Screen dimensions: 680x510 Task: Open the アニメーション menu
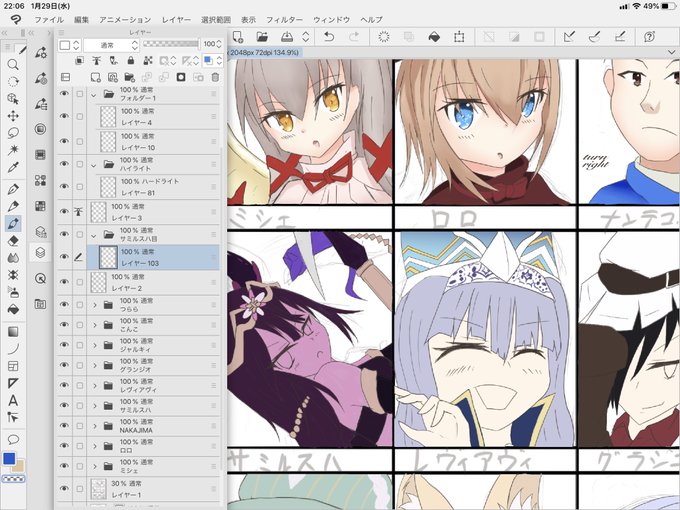(x=125, y=20)
